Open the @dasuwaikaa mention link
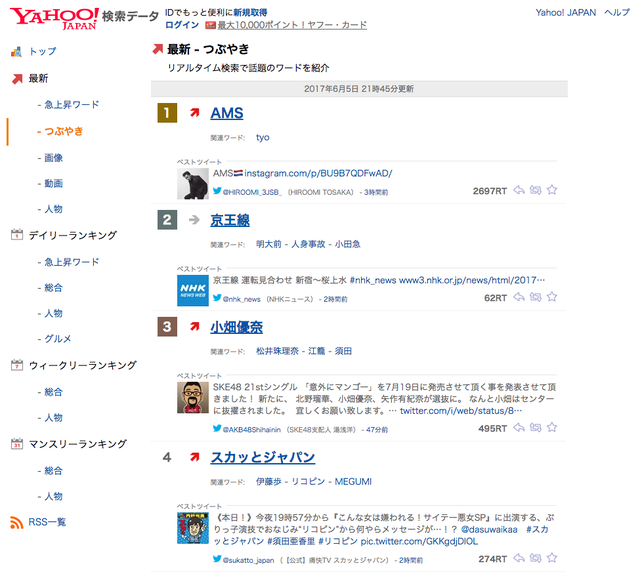The height and width of the screenshot is (574, 640). click(x=489, y=530)
